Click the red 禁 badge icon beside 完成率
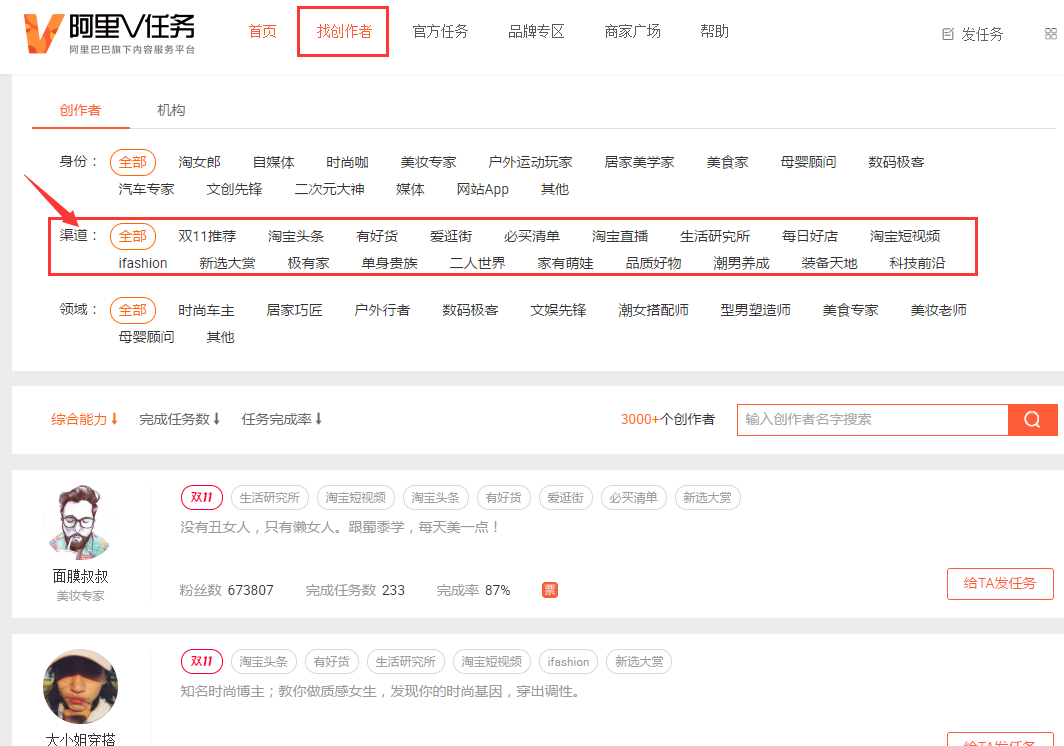 [548, 590]
